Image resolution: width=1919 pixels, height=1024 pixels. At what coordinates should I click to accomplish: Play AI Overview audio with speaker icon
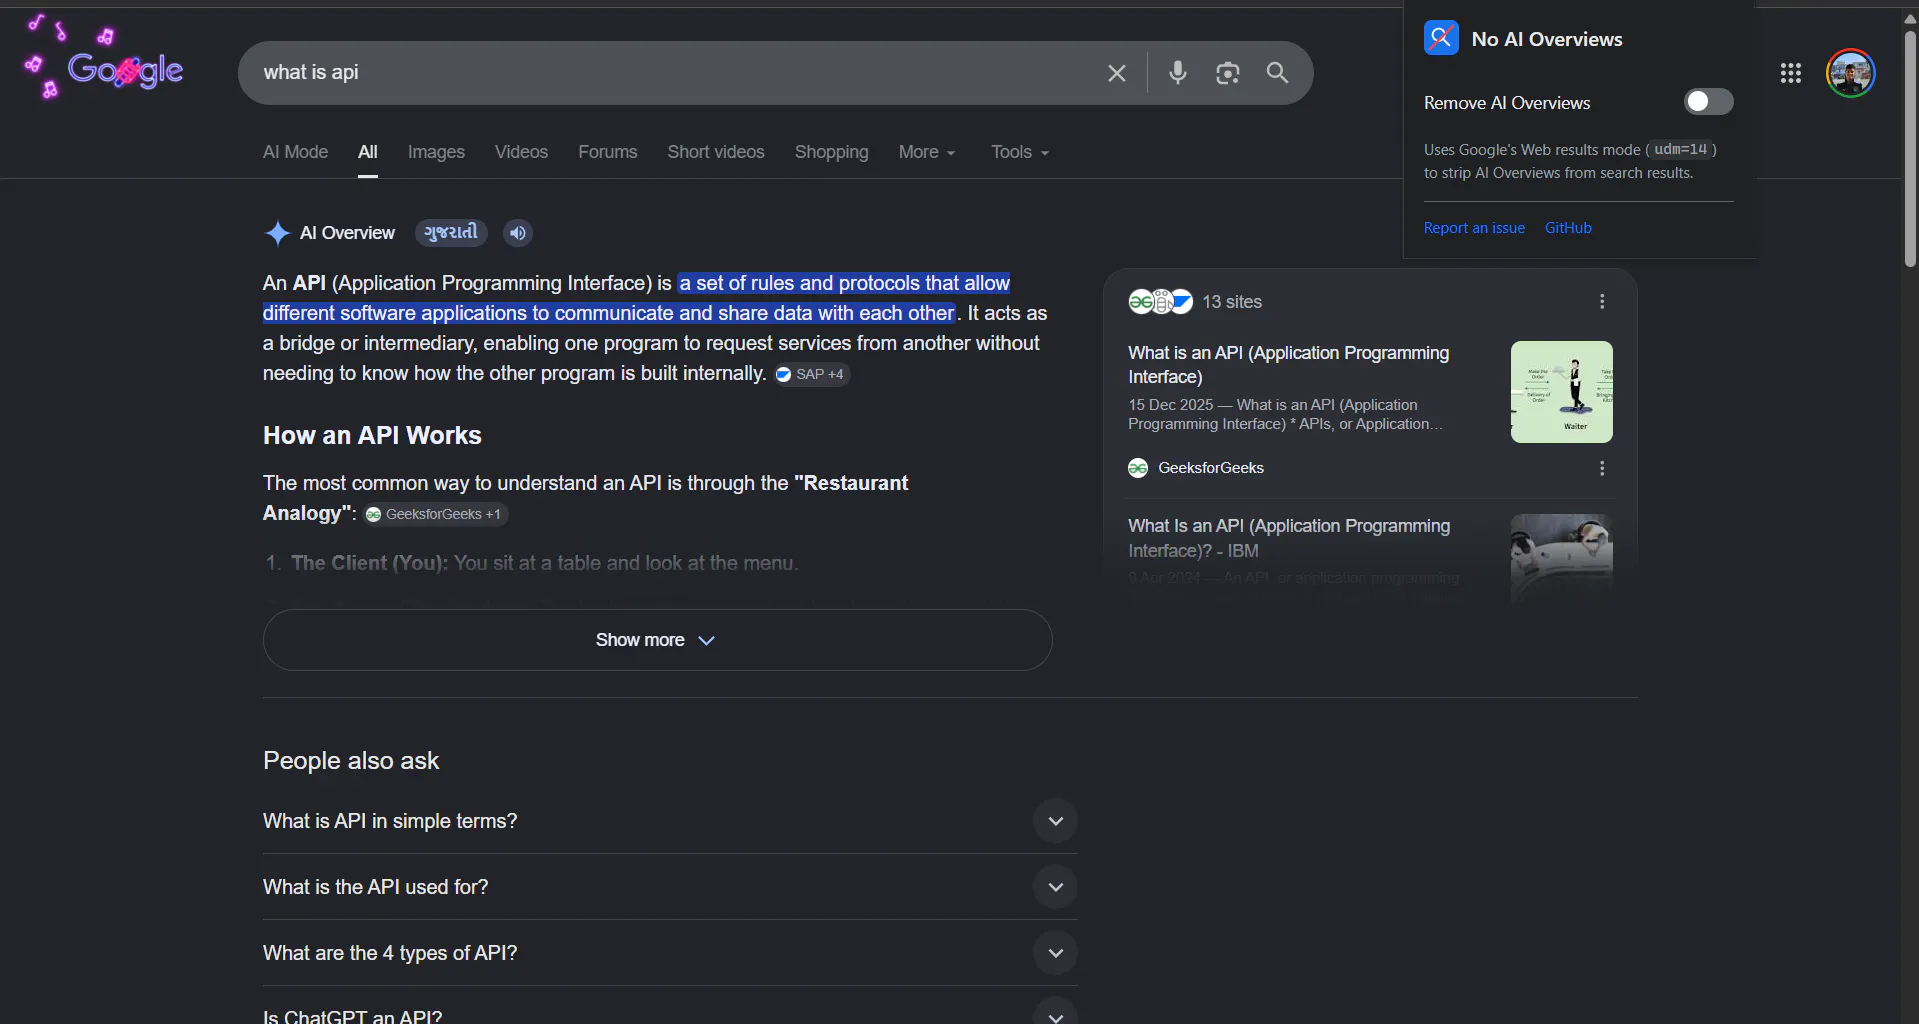[x=517, y=233]
